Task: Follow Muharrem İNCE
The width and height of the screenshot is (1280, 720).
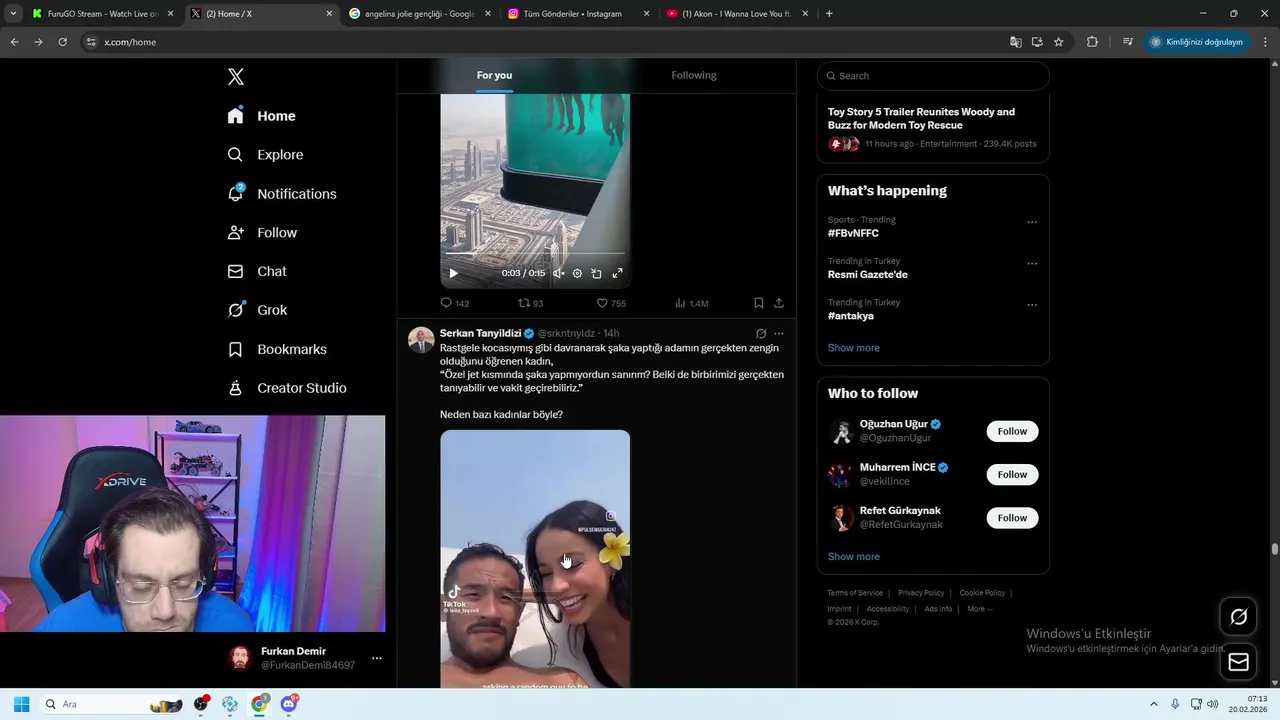Action: pyautogui.click(x=1012, y=474)
